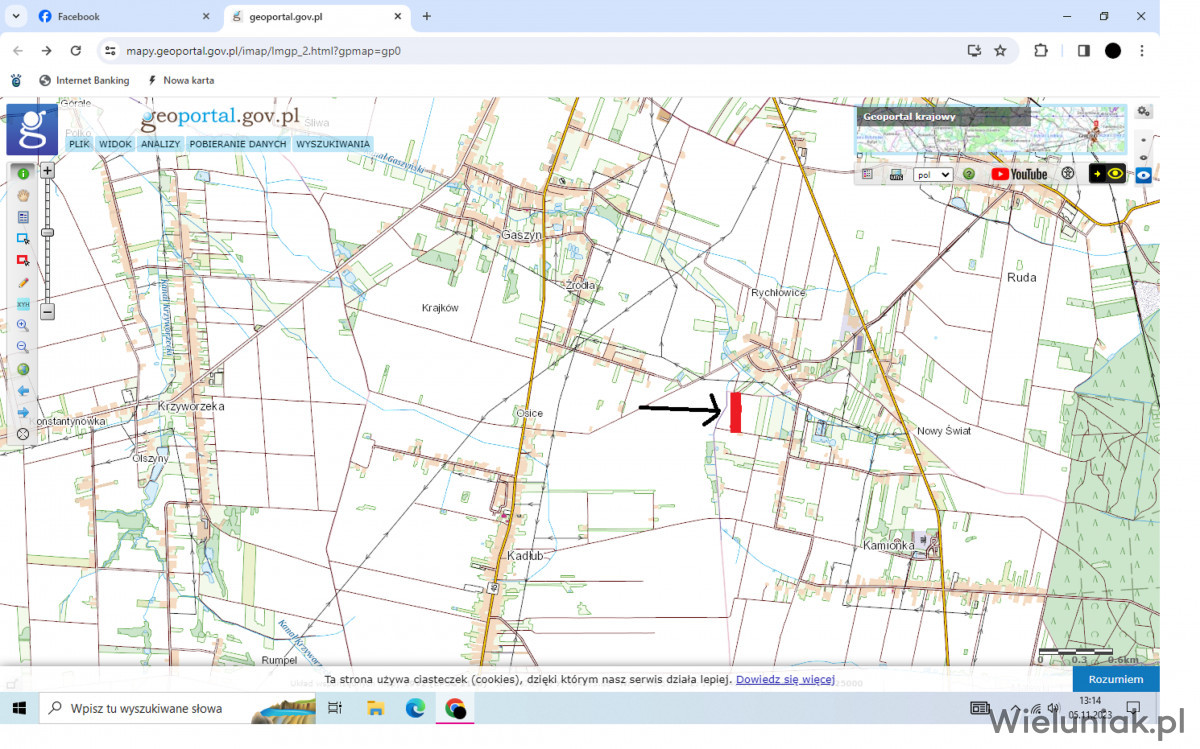Open the map settings gears menu
The width and height of the screenshot is (1200, 749).
tap(1144, 111)
